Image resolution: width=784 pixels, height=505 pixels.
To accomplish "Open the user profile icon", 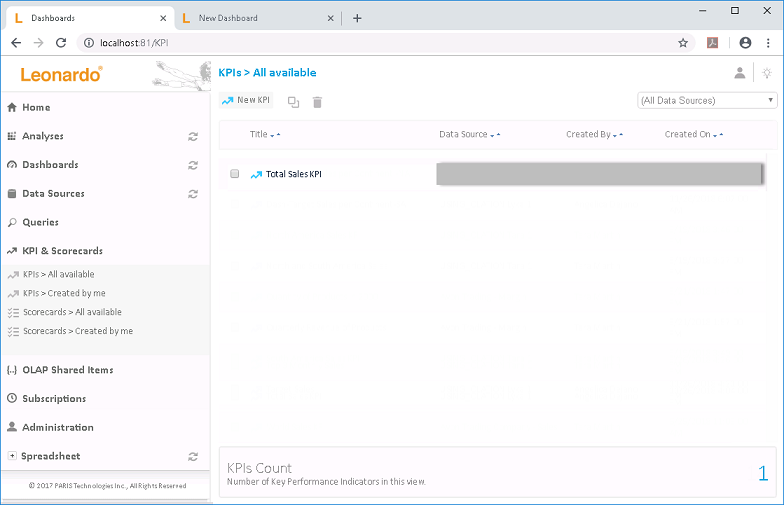I will [x=739, y=73].
